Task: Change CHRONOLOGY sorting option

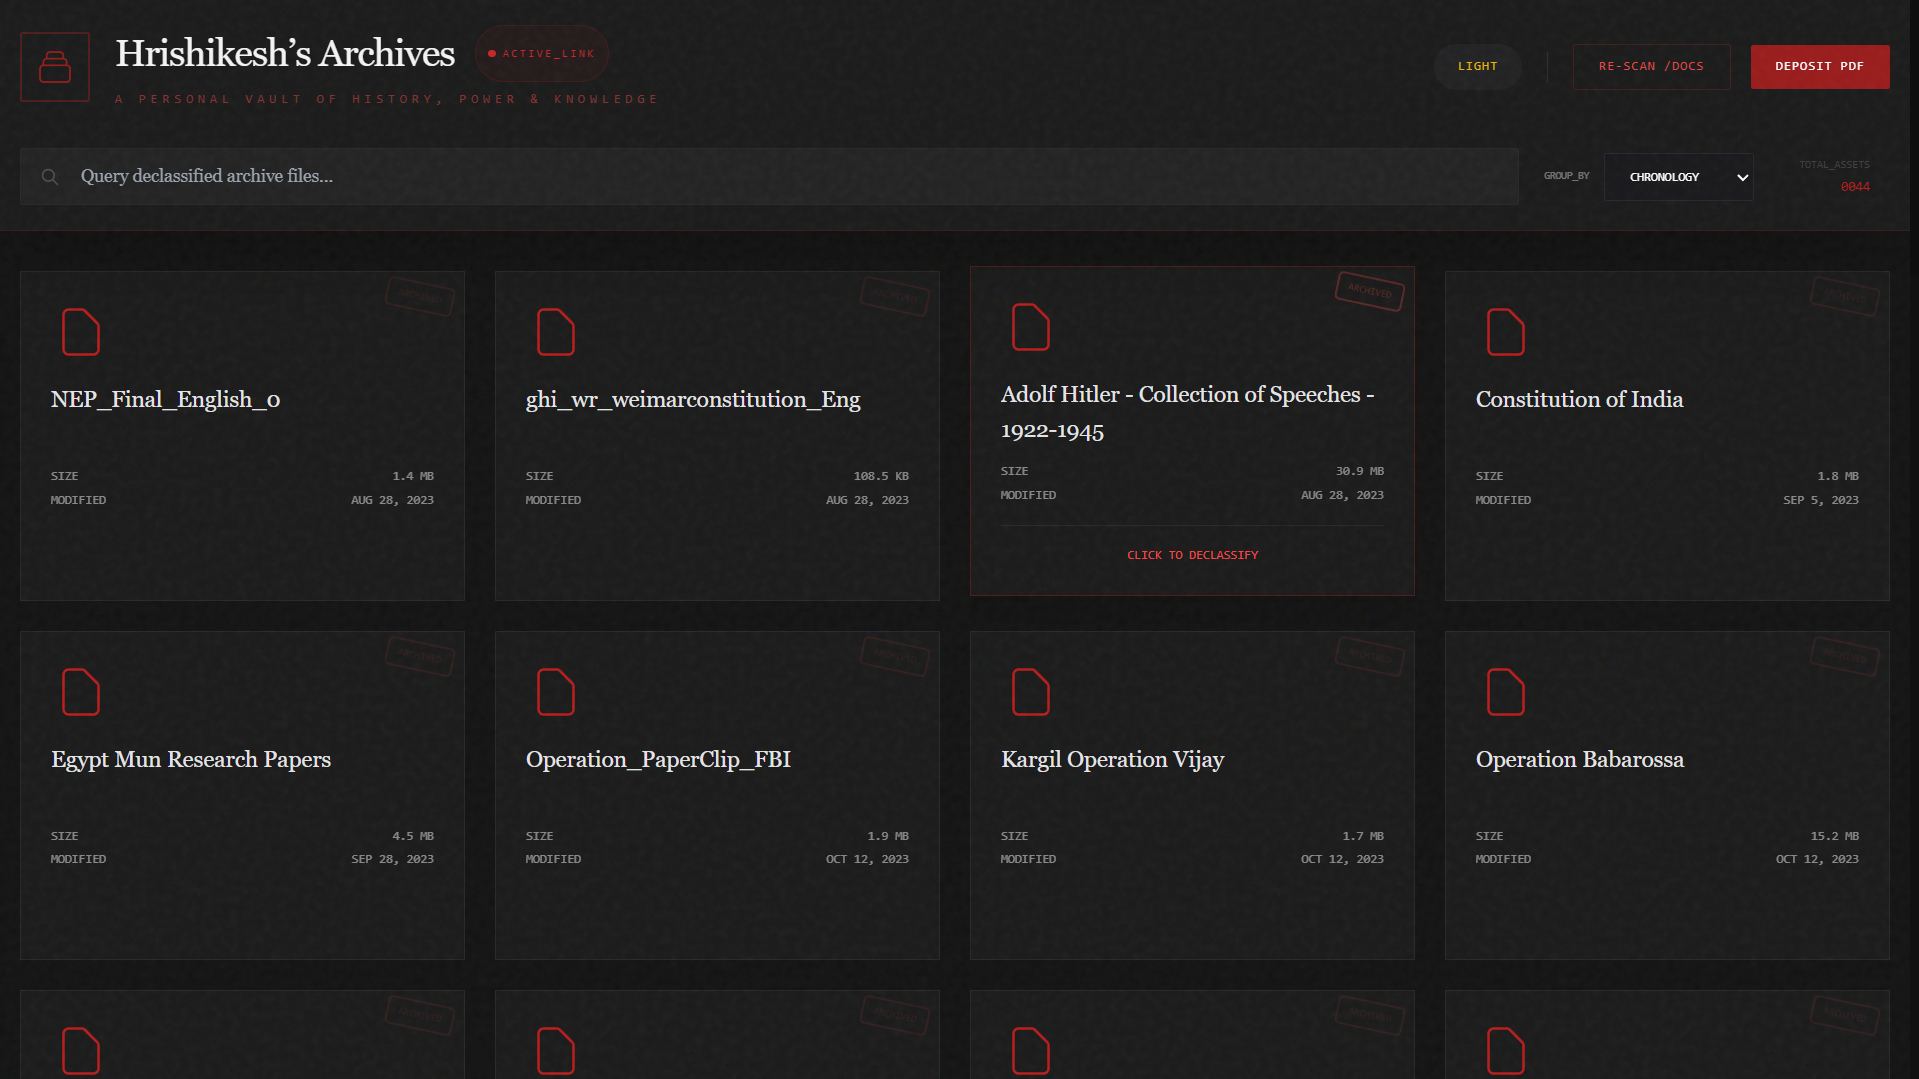Action: 1678,177
